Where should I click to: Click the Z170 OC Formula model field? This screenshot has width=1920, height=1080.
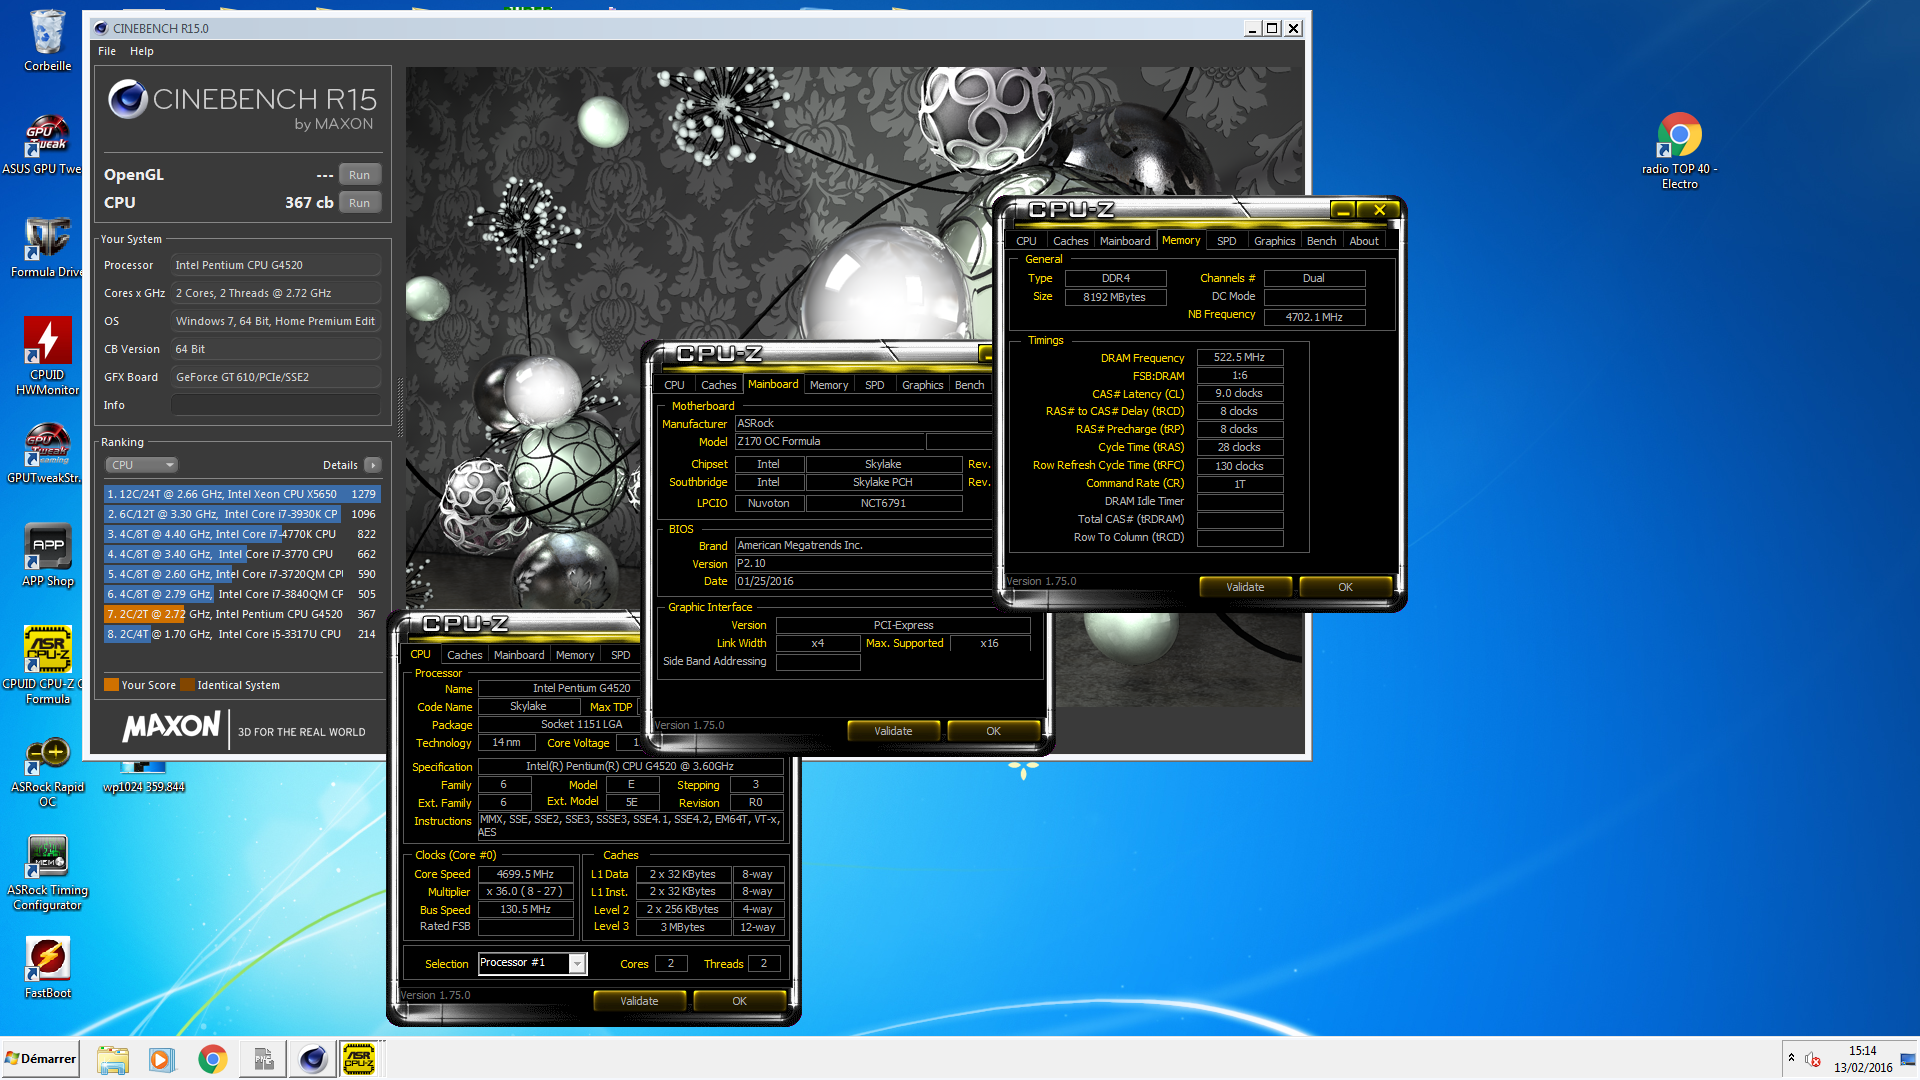click(x=830, y=441)
